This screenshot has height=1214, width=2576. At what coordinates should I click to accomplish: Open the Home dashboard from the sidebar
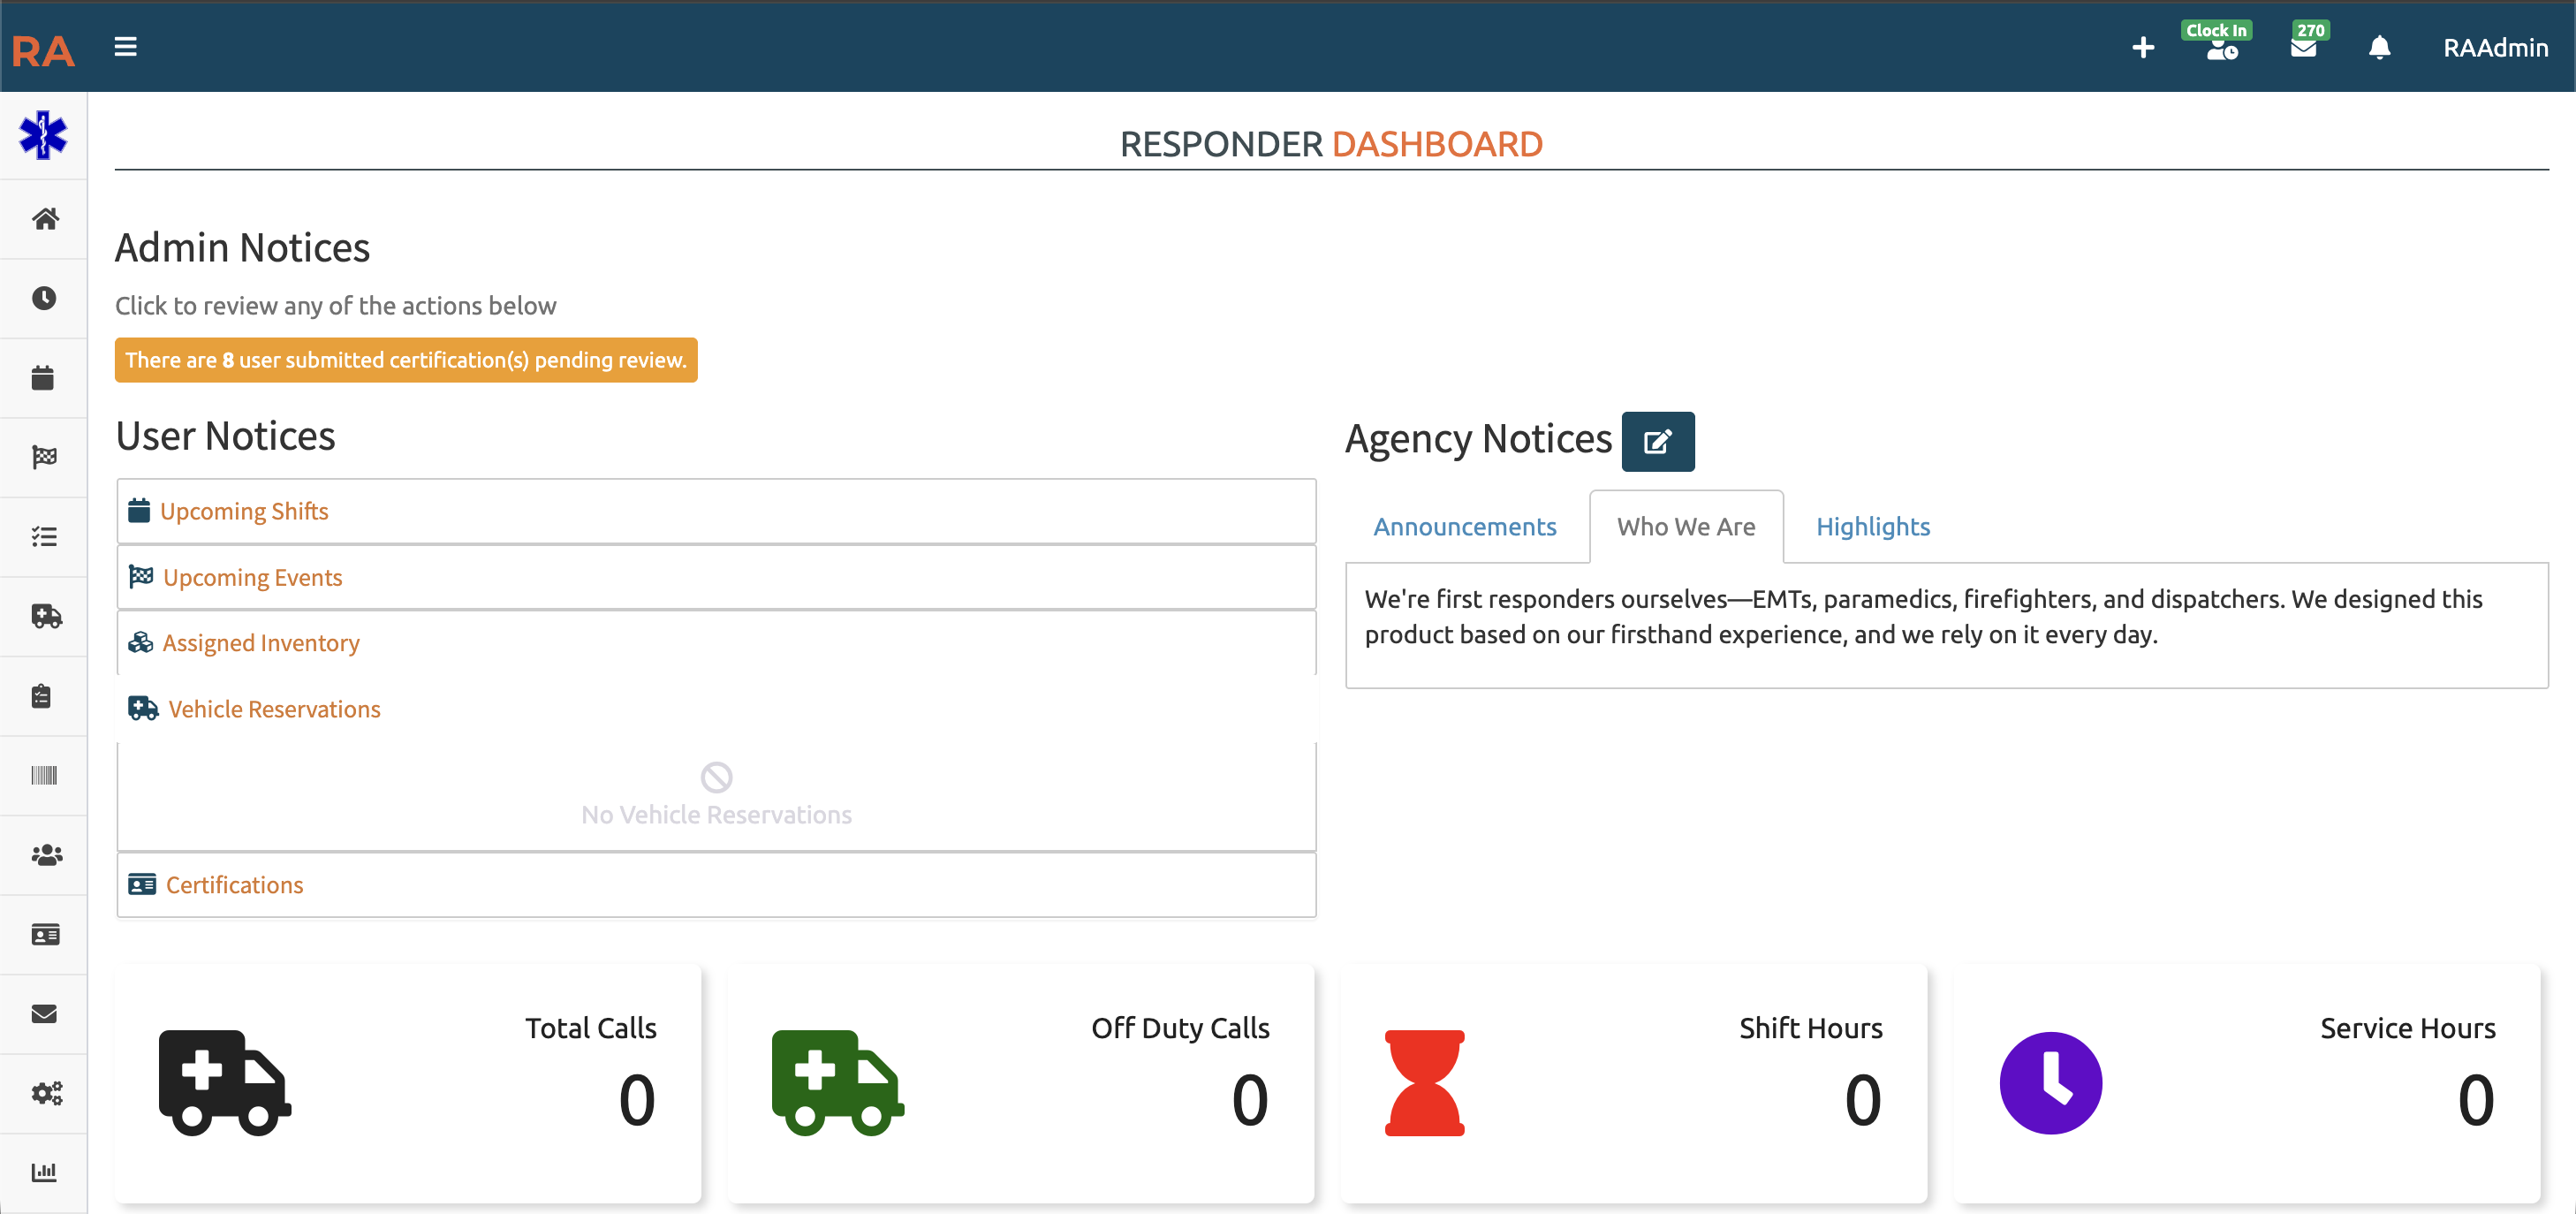point(44,219)
